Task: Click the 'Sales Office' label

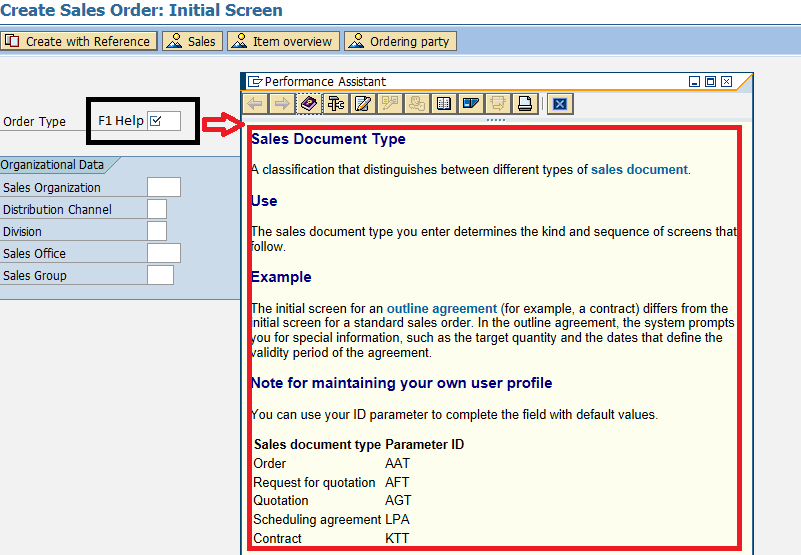Action: (x=34, y=253)
